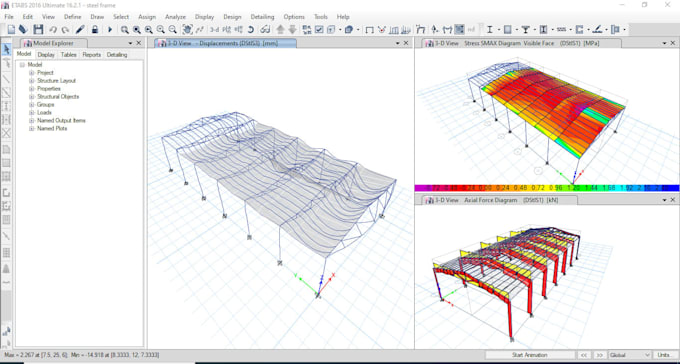
Task: Select the rubber band zoom magnifier
Action: [x=124, y=30]
